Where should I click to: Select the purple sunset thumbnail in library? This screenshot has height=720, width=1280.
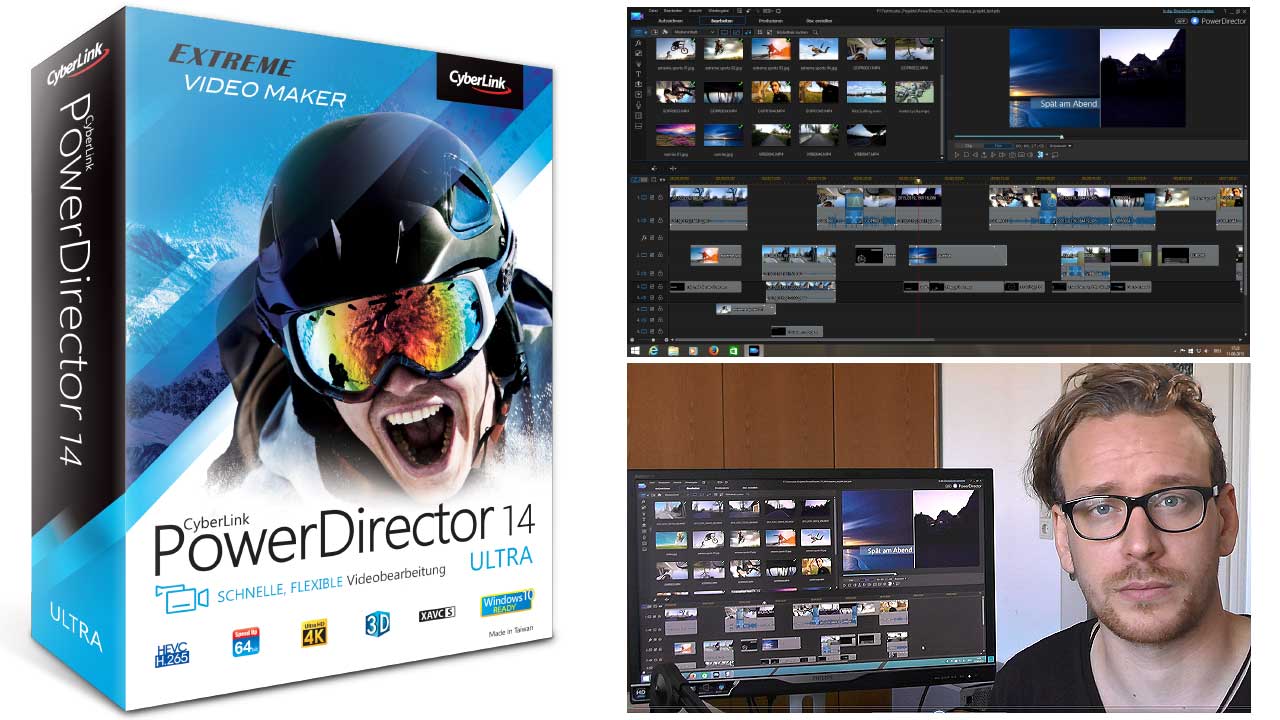point(675,135)
